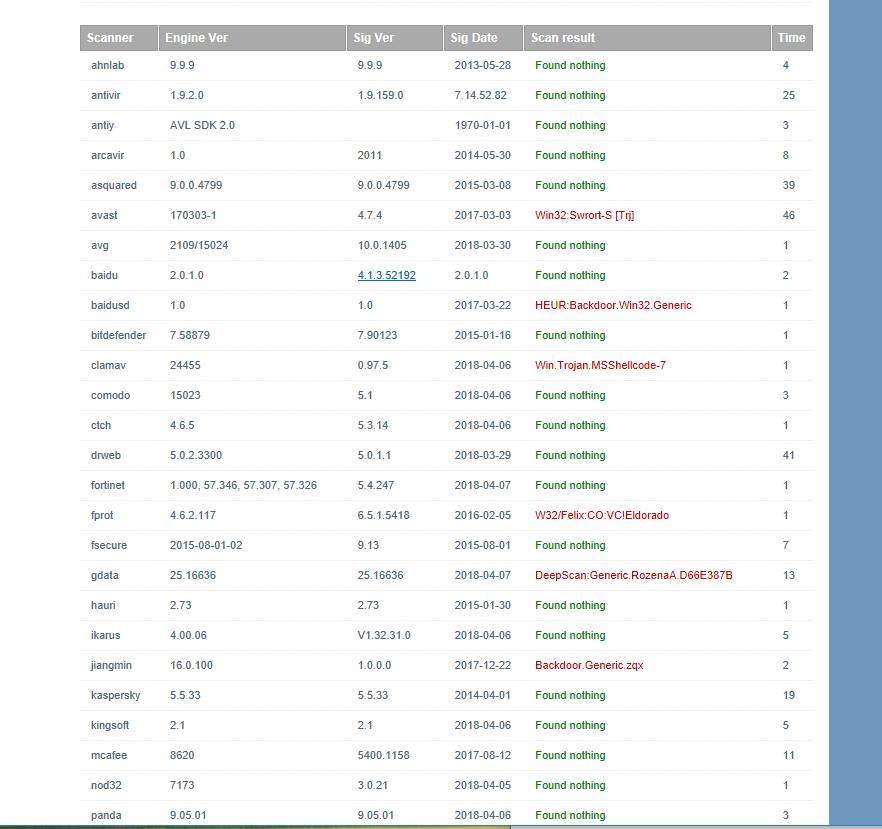Screen dimensions: 882x829
Task: Click the ahnlab Found nothing result
Action: [x=570, y=65]
